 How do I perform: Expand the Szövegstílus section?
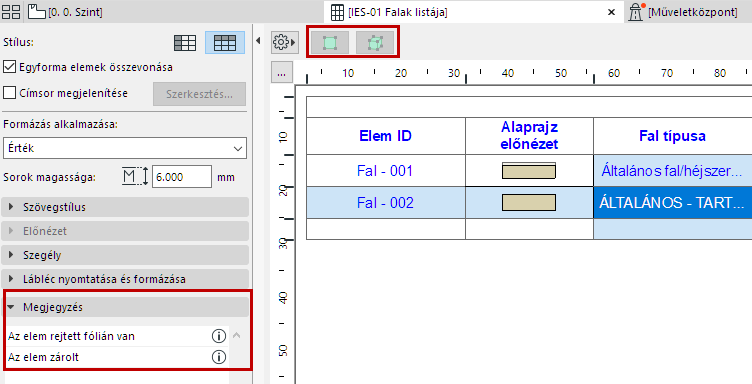pos(126,207)
